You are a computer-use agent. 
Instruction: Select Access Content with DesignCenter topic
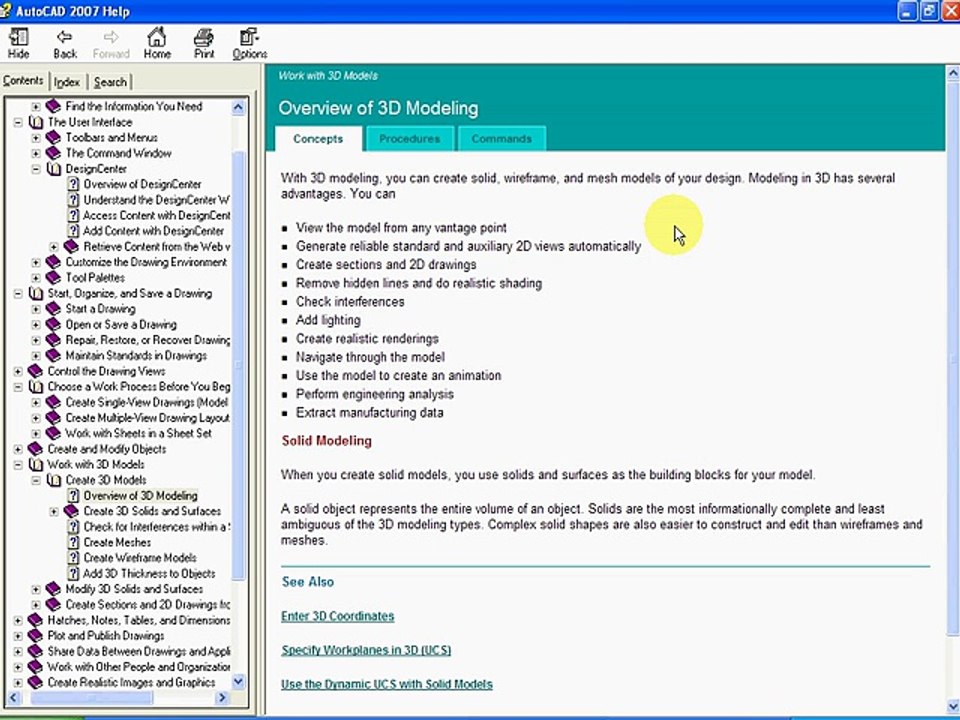click(157, 216)
